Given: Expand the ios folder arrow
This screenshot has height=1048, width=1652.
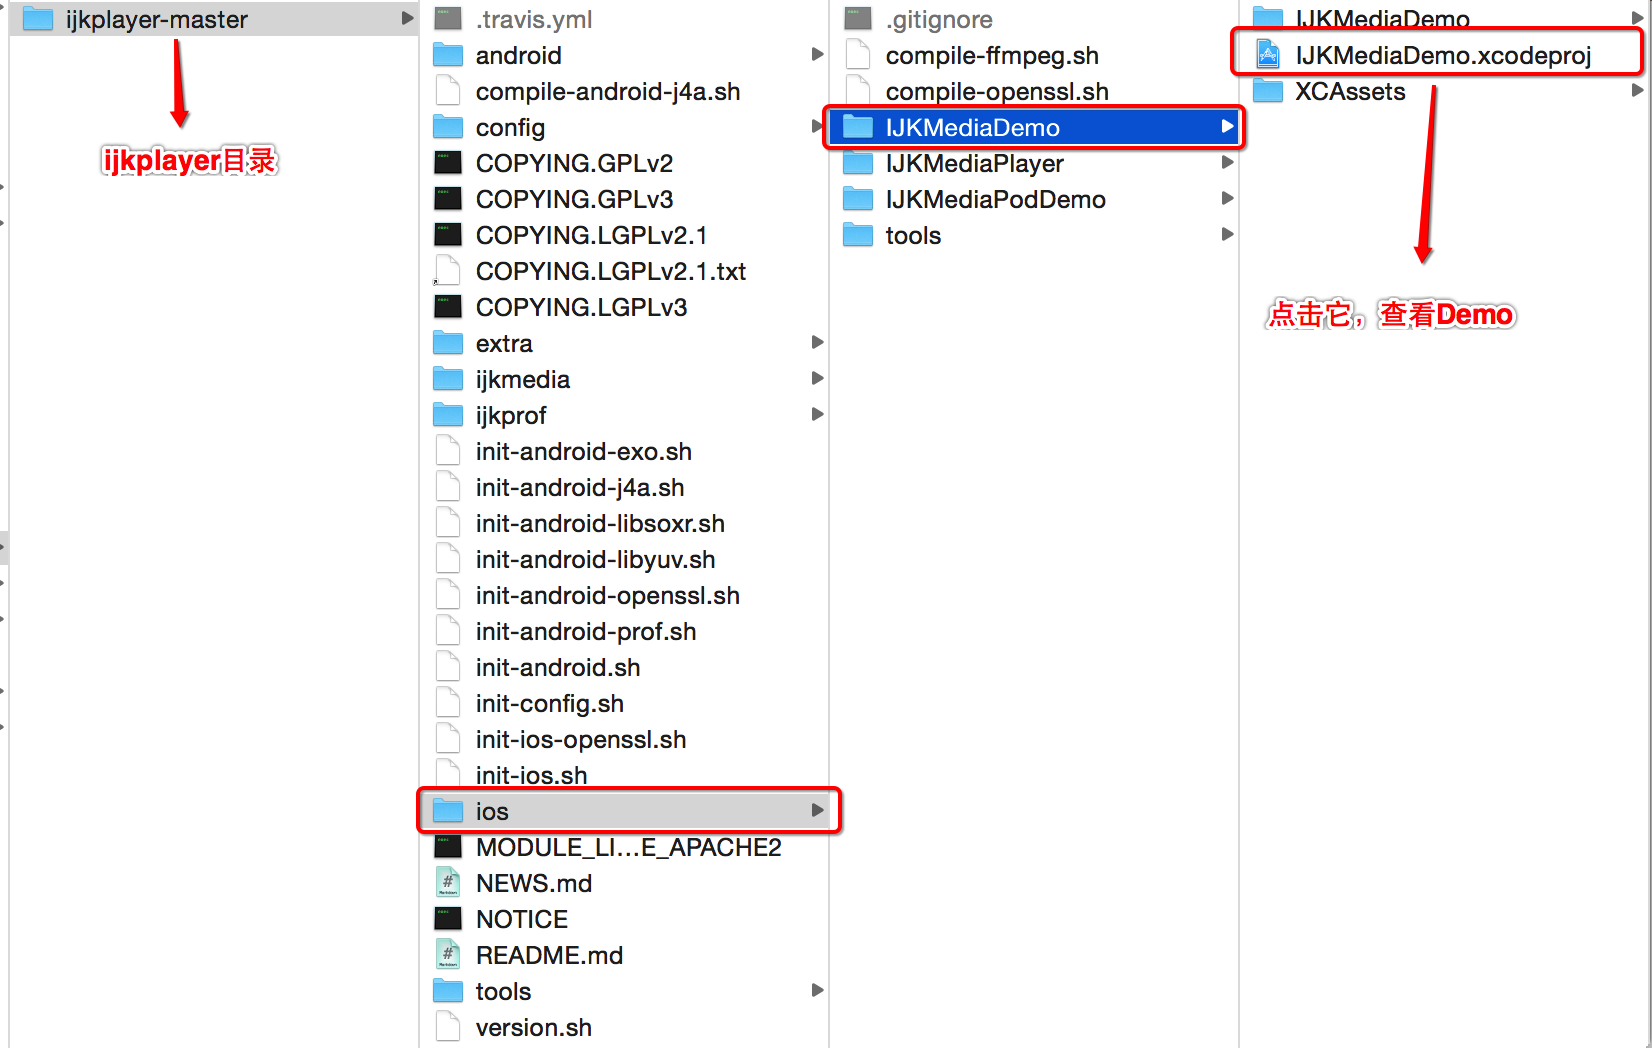Looking at the screenshot, I should pos(817,810).
